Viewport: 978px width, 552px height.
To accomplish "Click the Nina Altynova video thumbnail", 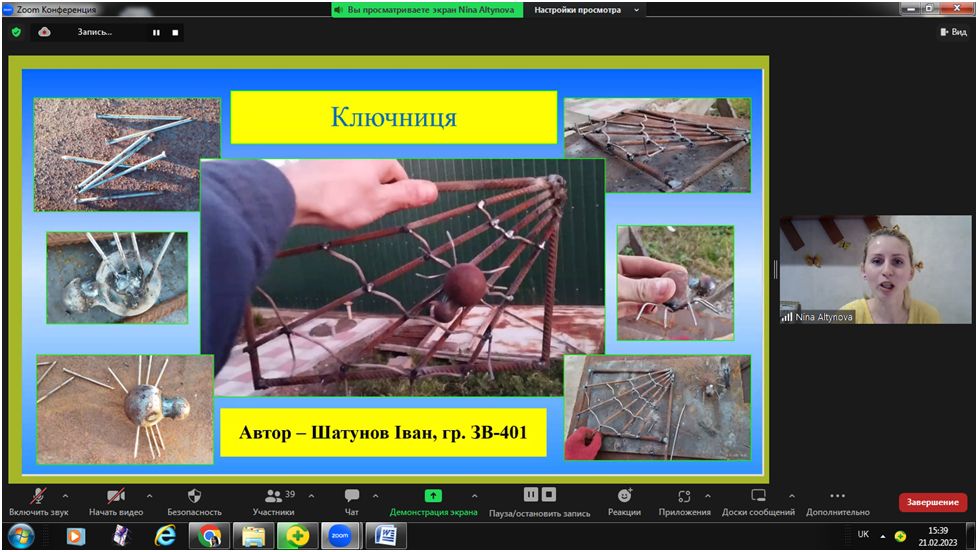I will [x=875, y=269].
